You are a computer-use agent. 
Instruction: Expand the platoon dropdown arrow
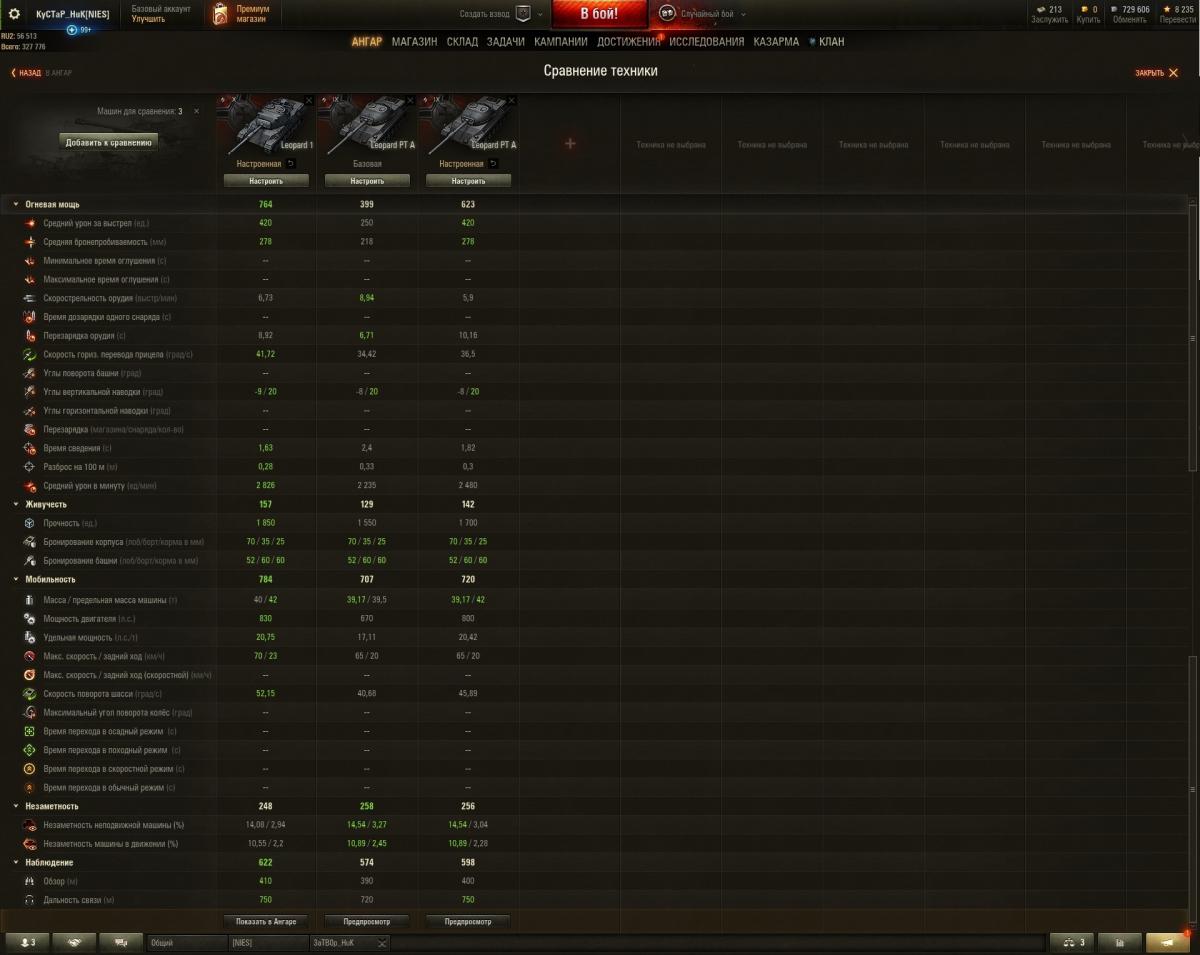pos(540,14)
